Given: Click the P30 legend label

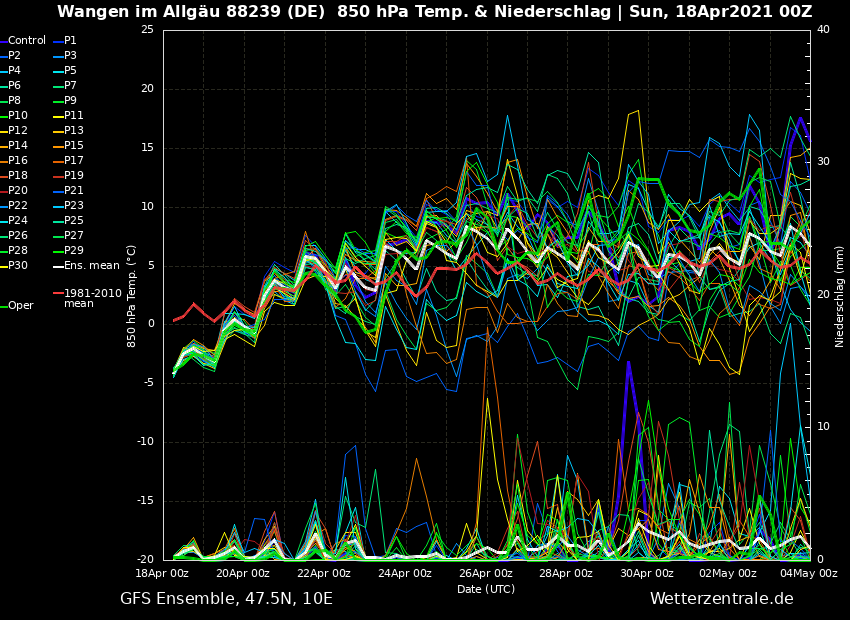Looking at the screenshot, I should coord(18,266).
